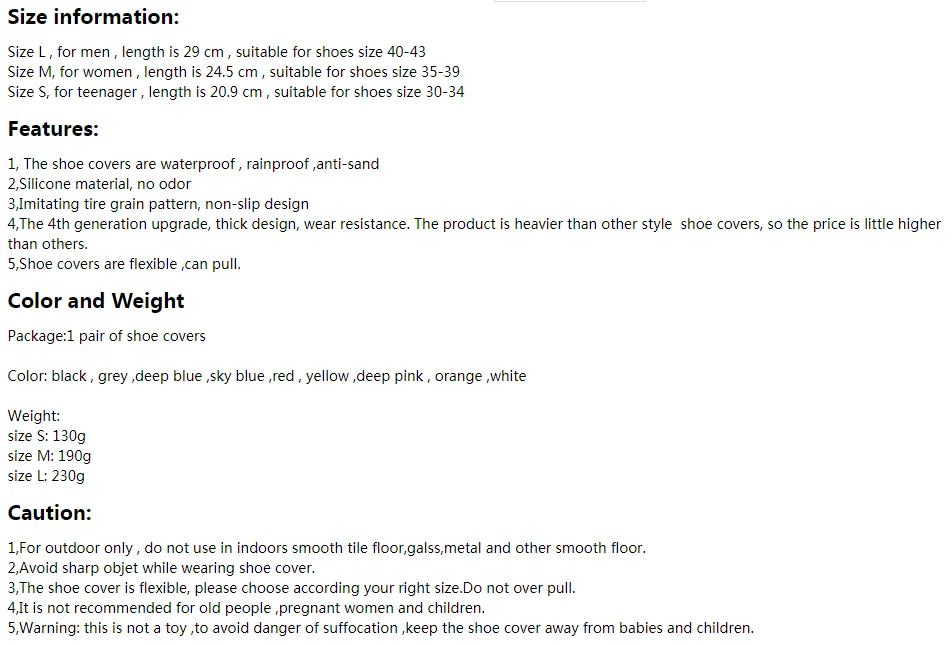Screen dimensions: 952x645
Task: Click the 'Shoe covers are flexible' line
Action: pos(124,264)
